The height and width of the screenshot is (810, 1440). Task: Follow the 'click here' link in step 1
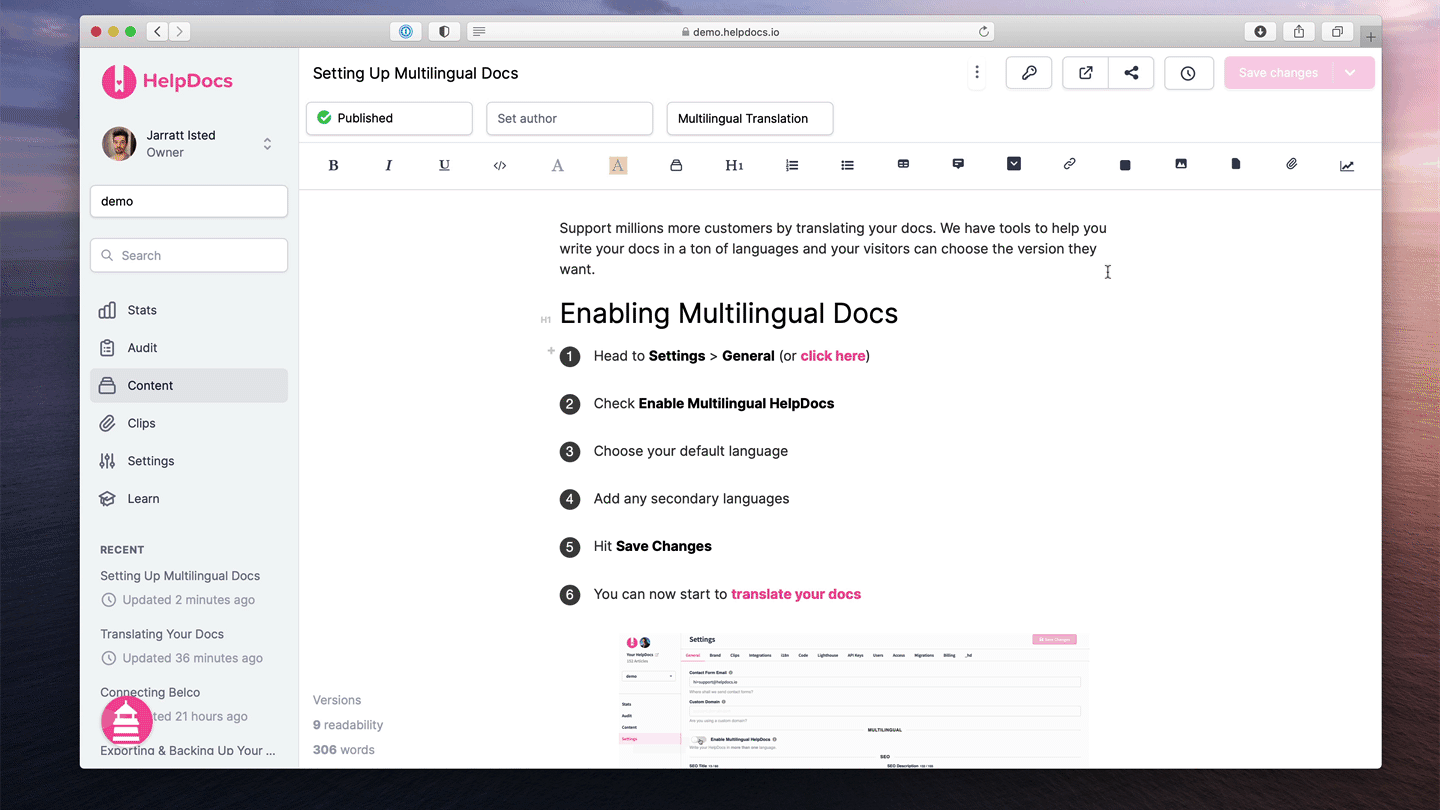833,356
